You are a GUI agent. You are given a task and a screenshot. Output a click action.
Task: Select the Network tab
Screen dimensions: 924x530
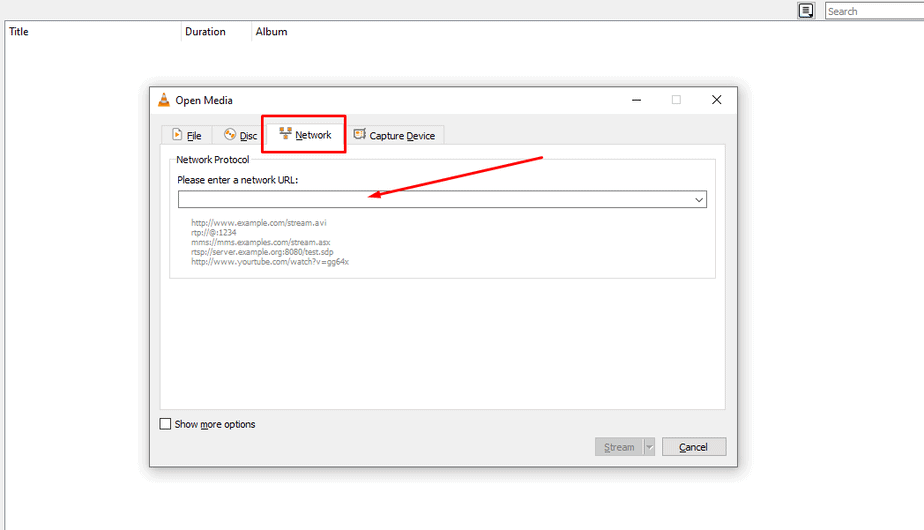tap(304, 134)
